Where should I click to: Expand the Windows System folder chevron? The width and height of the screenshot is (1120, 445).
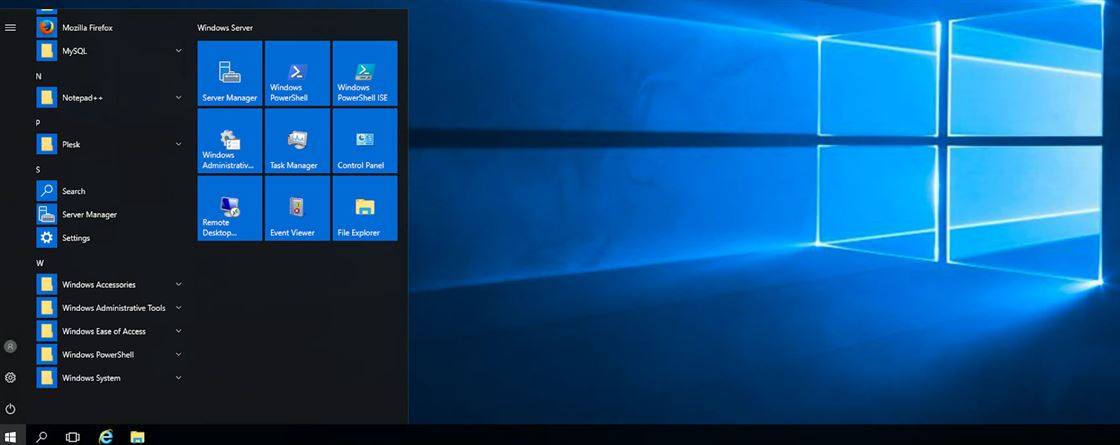(179, 378)
